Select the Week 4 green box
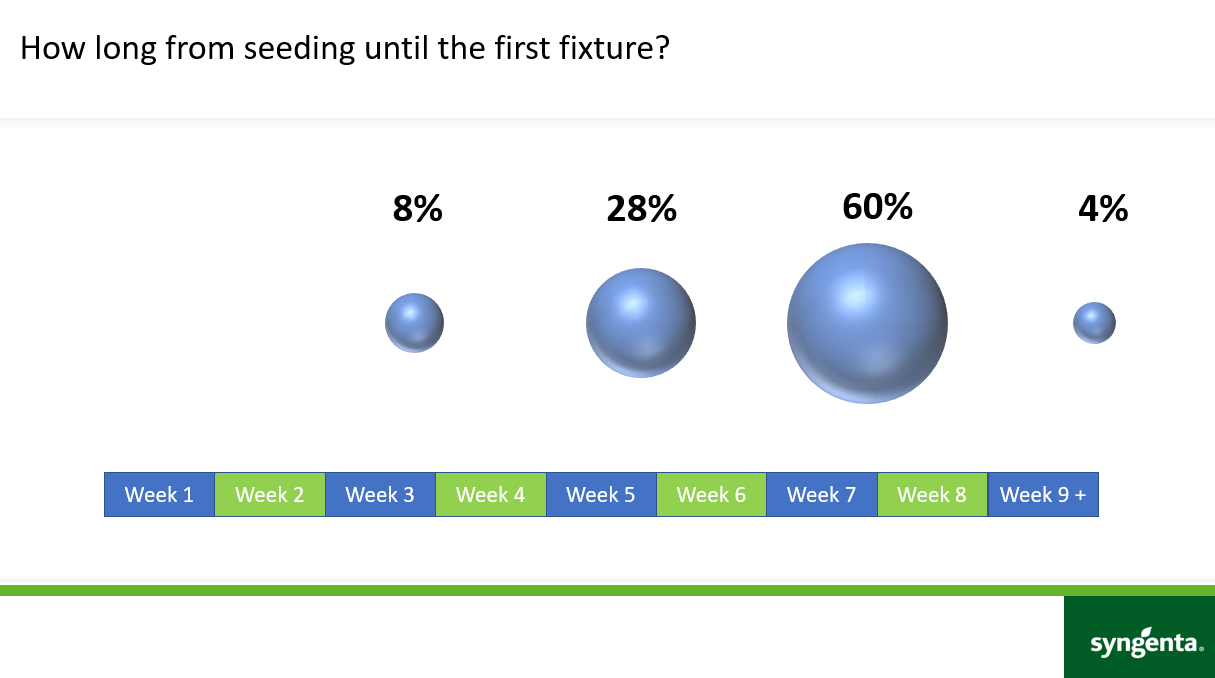 (490, 494)
